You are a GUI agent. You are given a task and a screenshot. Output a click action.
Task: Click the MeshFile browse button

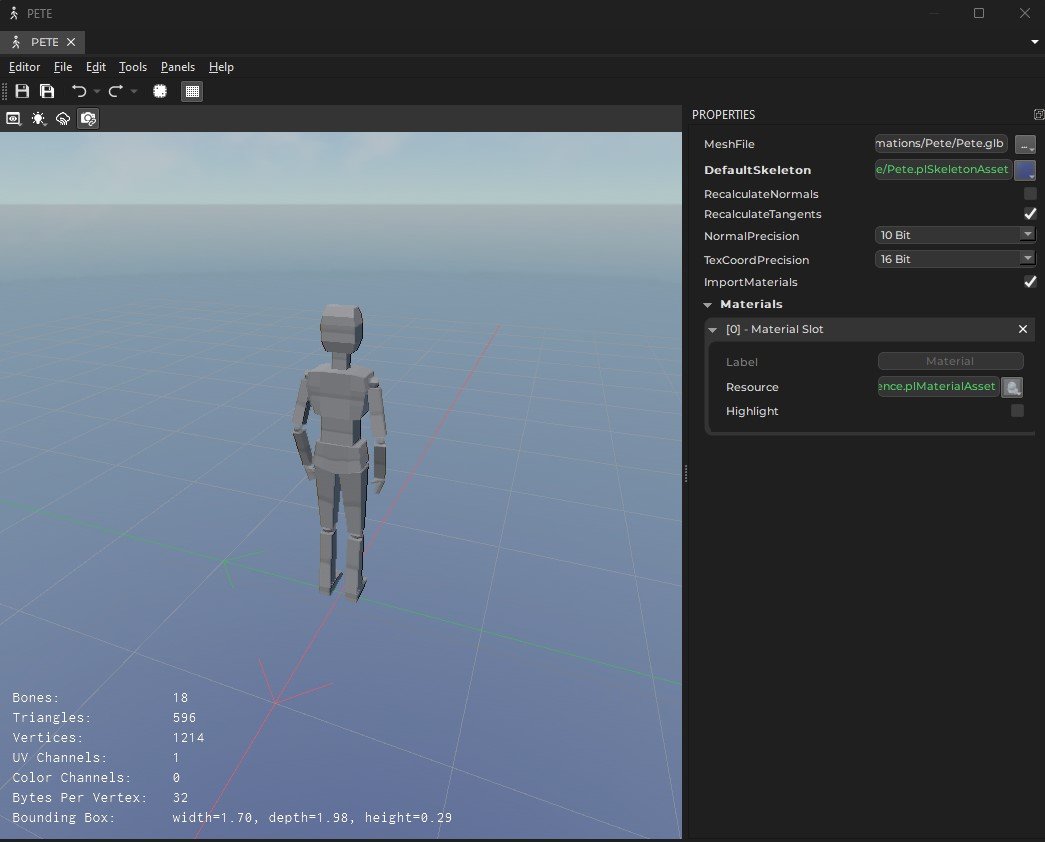point(1024,143)
